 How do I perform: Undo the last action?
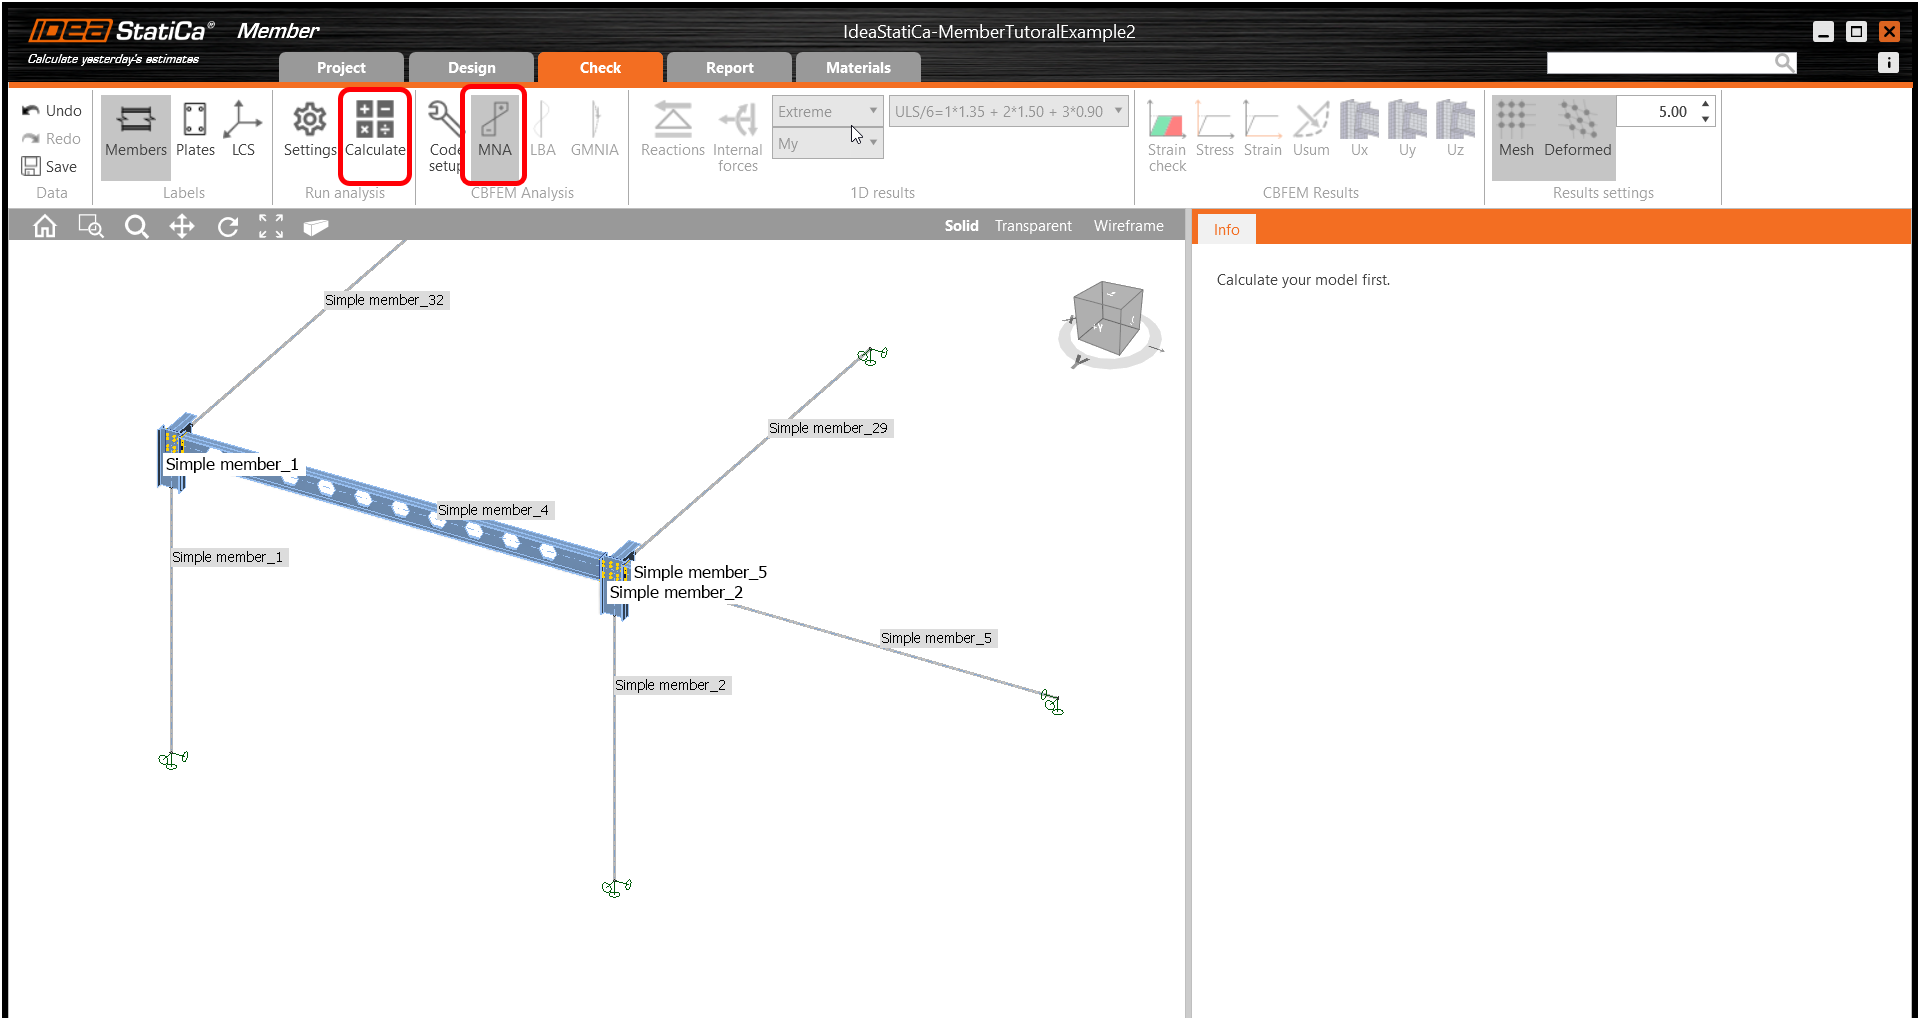pyautogui.click(x=52, y=111)
